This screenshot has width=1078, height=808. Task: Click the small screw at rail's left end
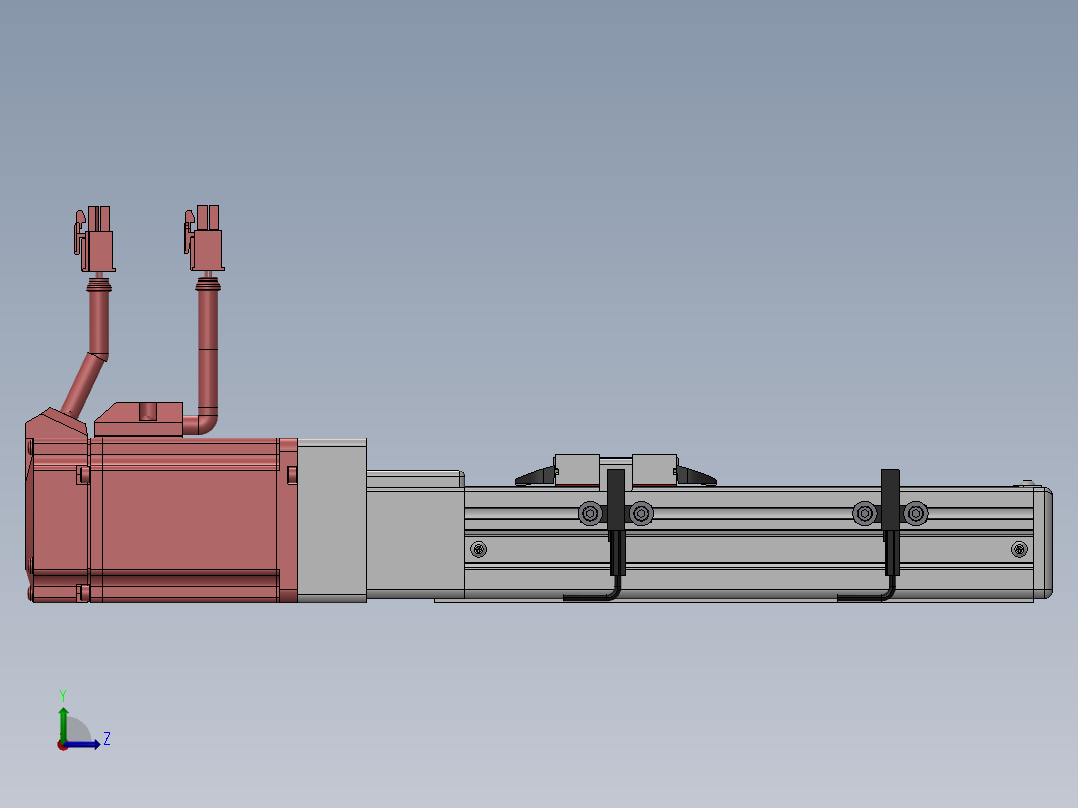480,549
